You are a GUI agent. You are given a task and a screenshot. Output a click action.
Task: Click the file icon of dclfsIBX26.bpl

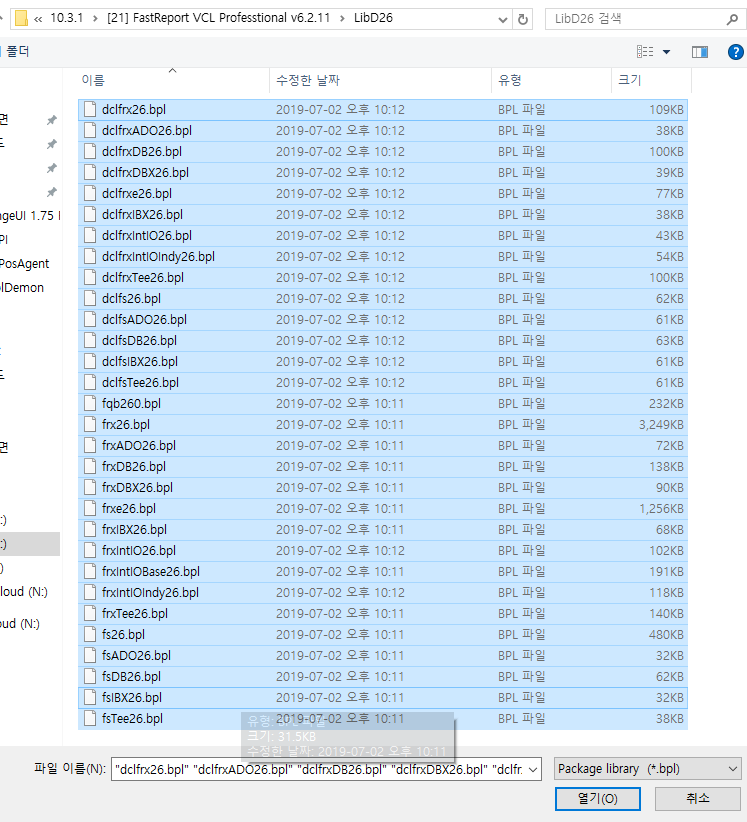point(90,361)
